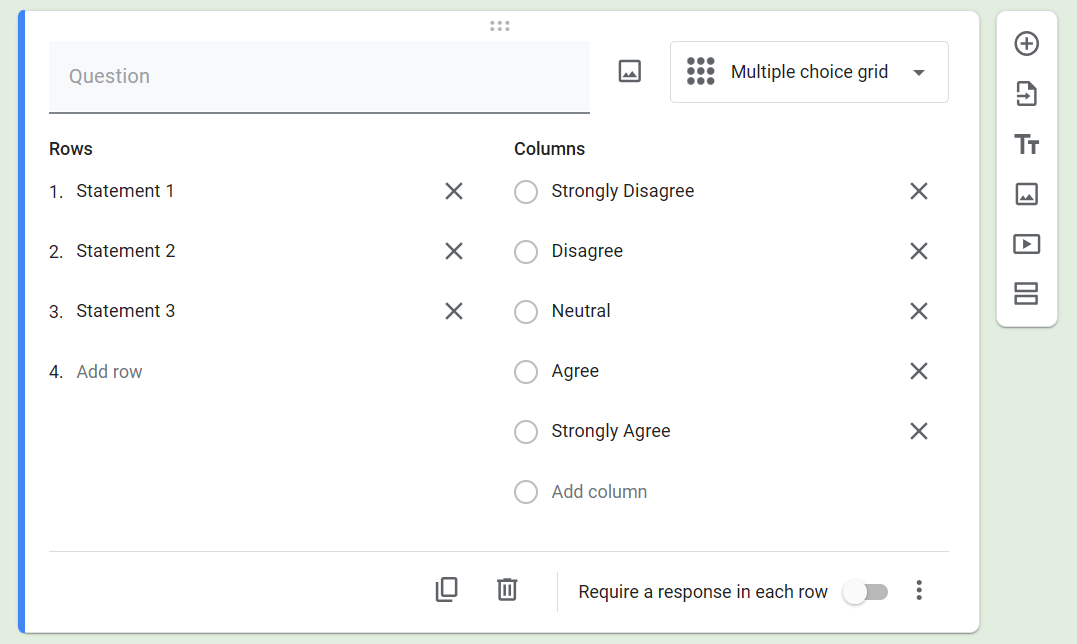
Task: Click Add row placeholder
Action: coord(110,372)
